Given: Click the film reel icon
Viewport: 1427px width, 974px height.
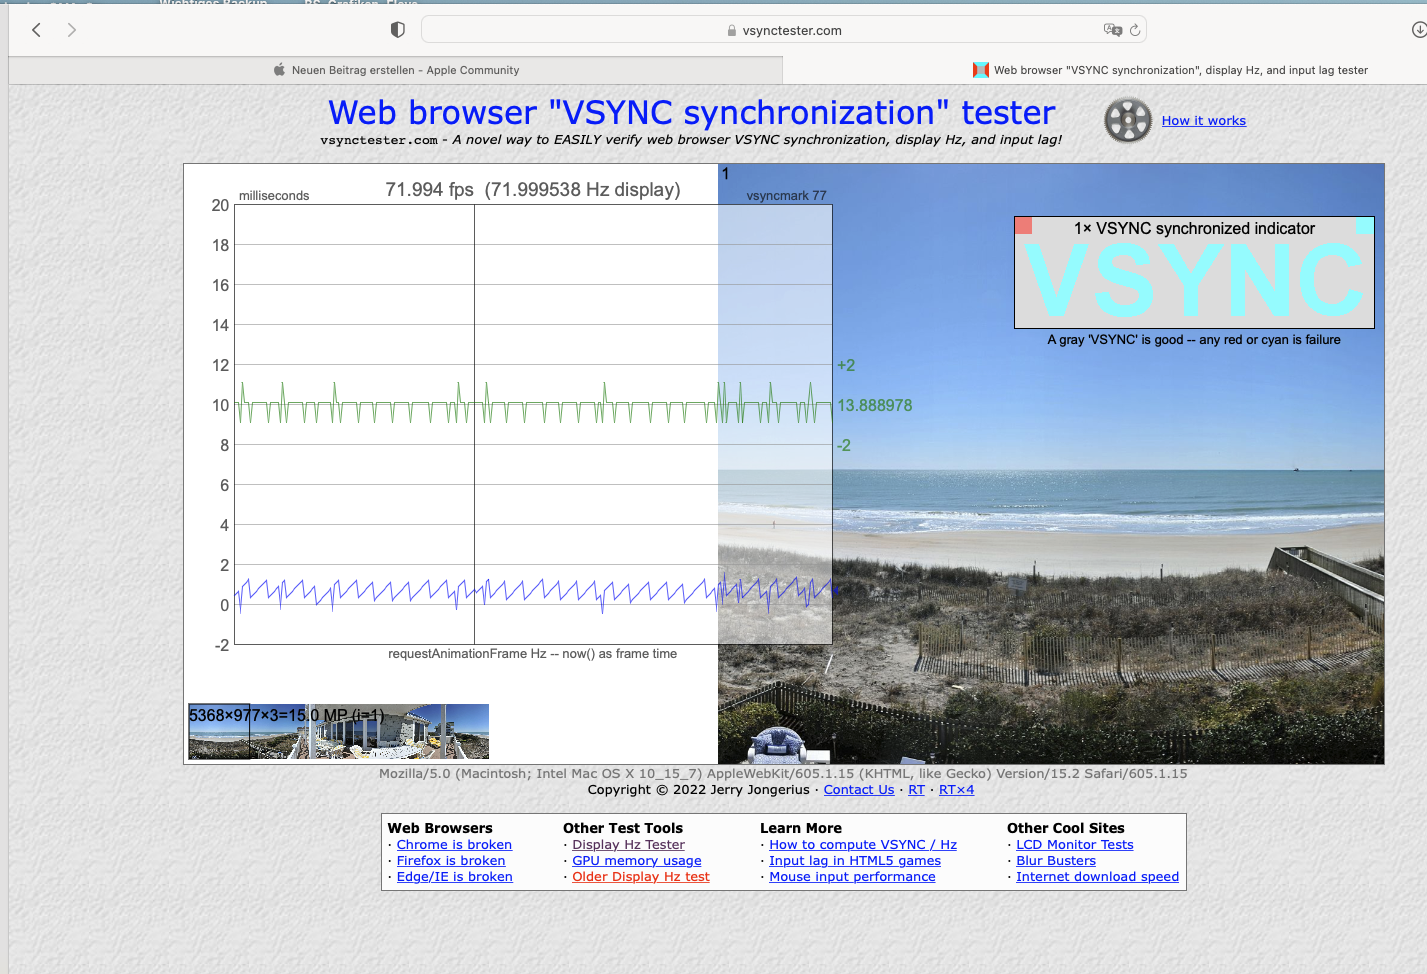Looking at the screenshot, I should (x=1128, y=121).
